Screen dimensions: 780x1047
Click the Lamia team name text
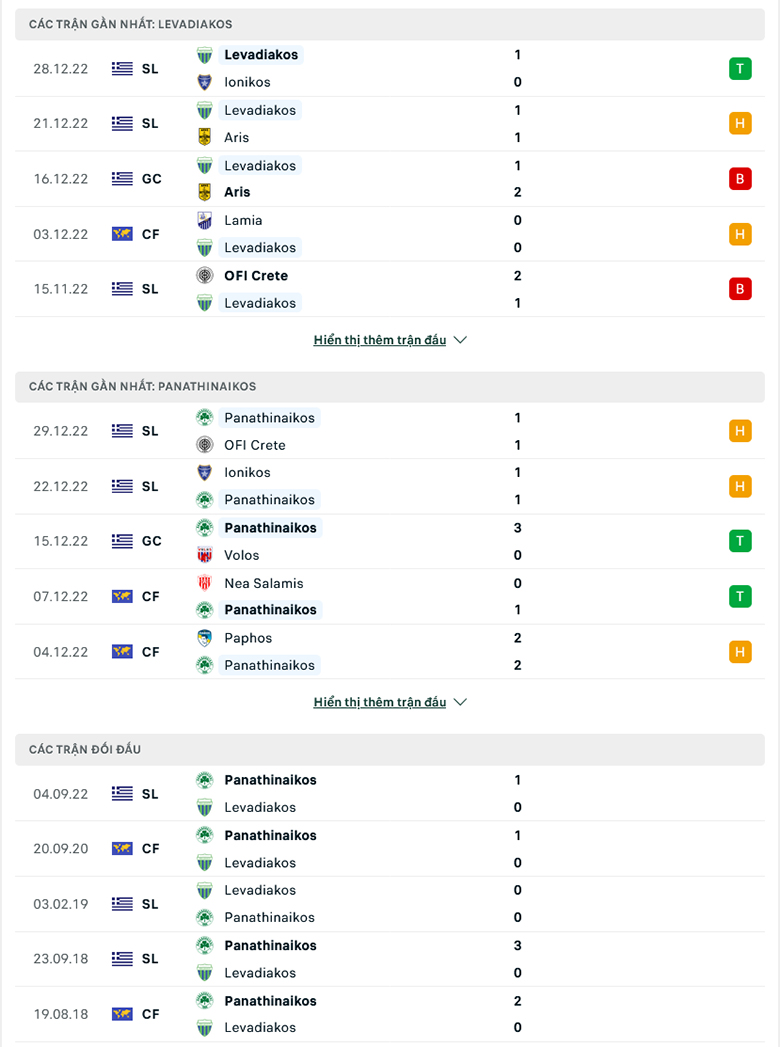[244, 220]
